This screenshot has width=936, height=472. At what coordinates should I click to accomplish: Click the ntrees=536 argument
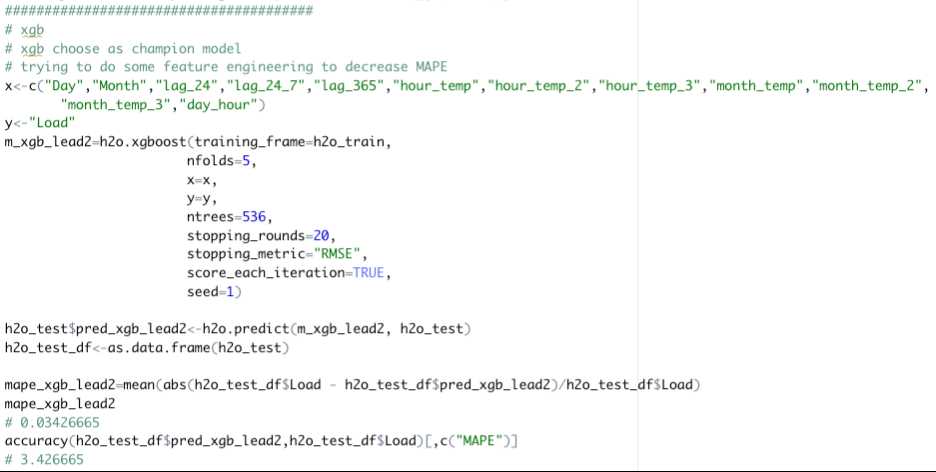coord(229,217)
